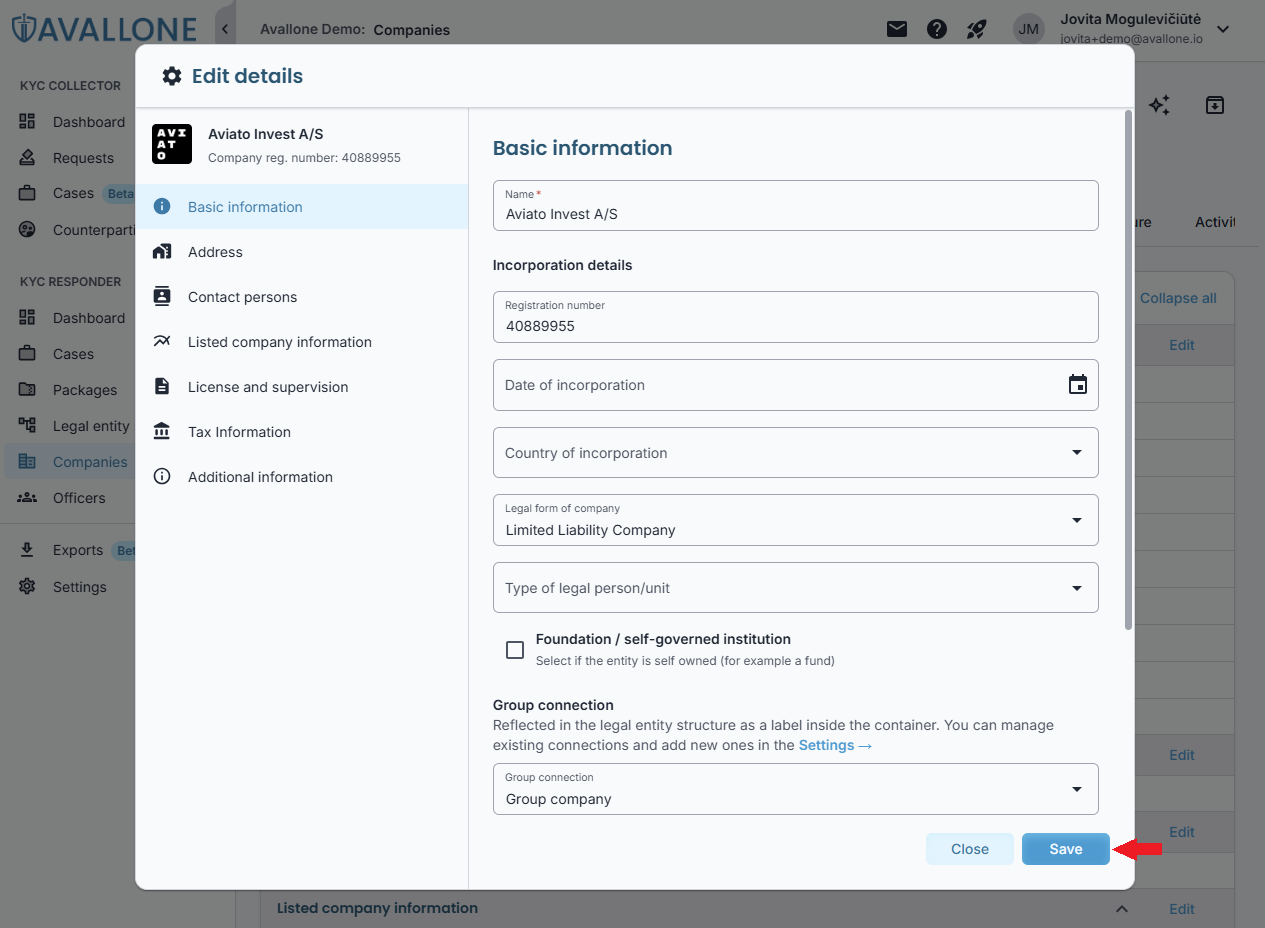Open the AI sparkle icon
1265x928 pixels.
point(1159,105)
